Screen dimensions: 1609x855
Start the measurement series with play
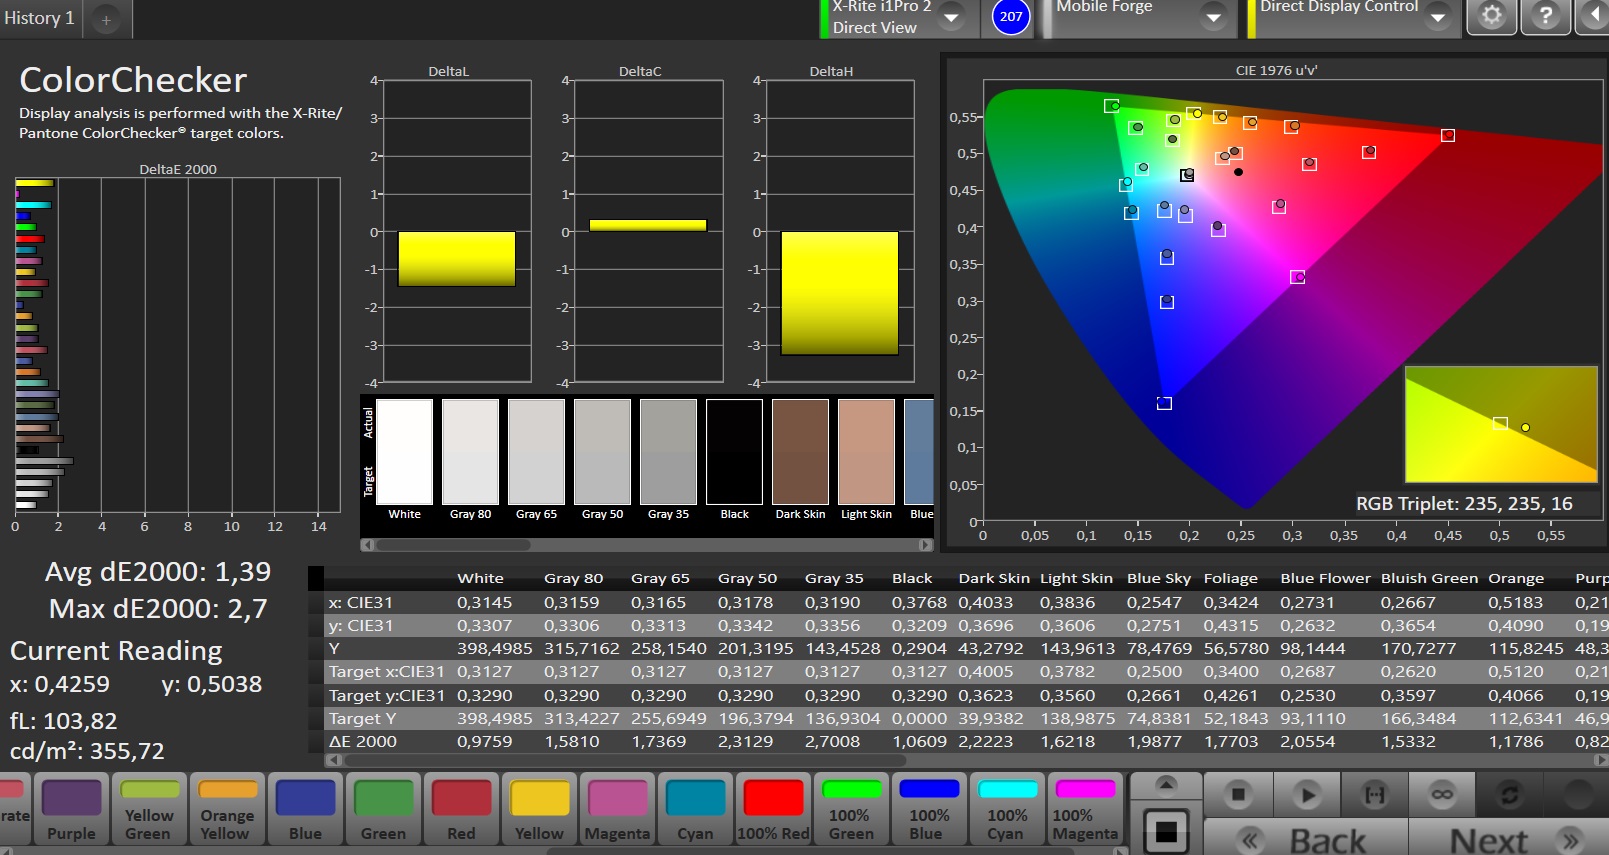1306,795
